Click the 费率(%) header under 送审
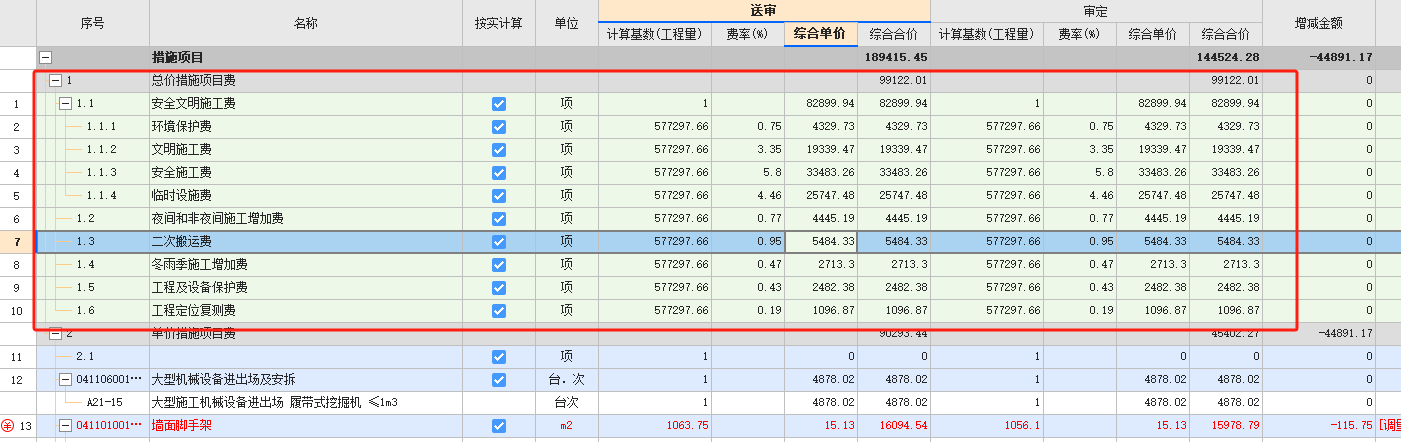 click(x=748, y=34)
